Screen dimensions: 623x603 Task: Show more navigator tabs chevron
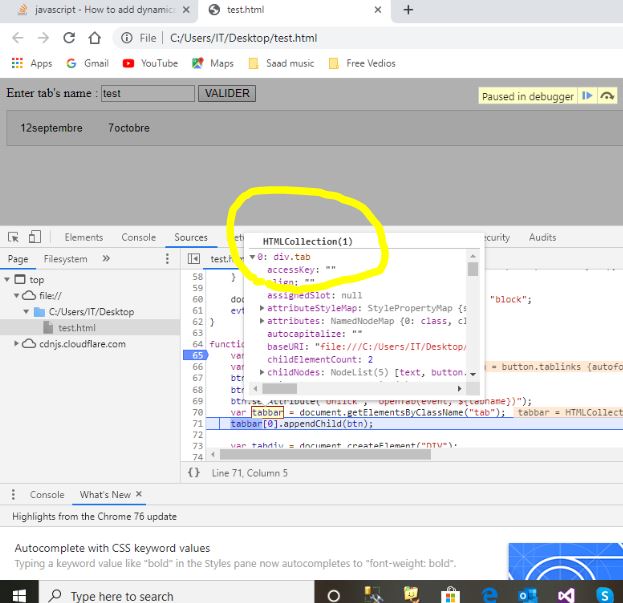tap(106, 259)
